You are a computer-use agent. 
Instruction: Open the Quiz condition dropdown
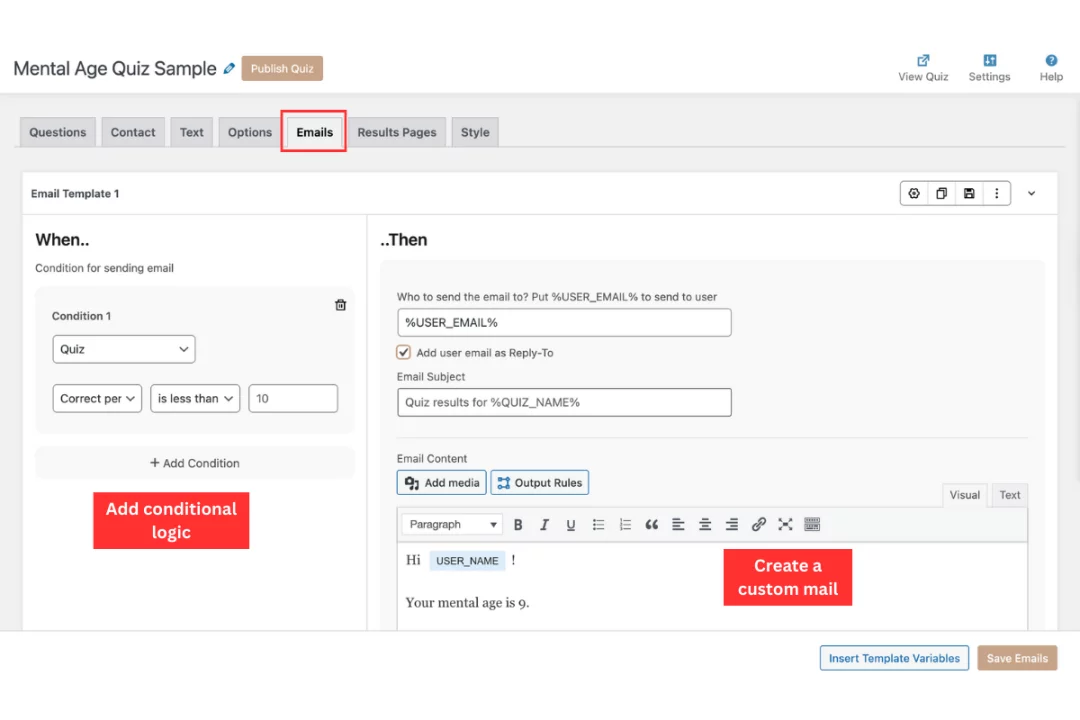pyautogui.click(x=124, y=349)
